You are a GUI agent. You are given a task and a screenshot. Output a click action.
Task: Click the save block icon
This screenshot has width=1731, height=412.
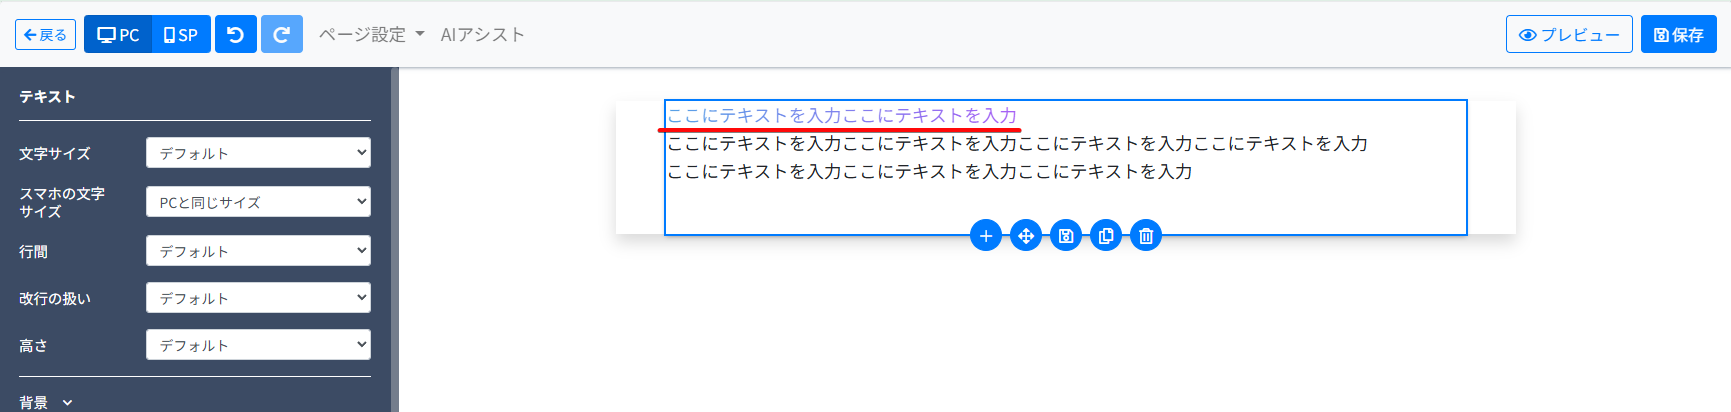pyautogui.click(x=1066, y=236)
